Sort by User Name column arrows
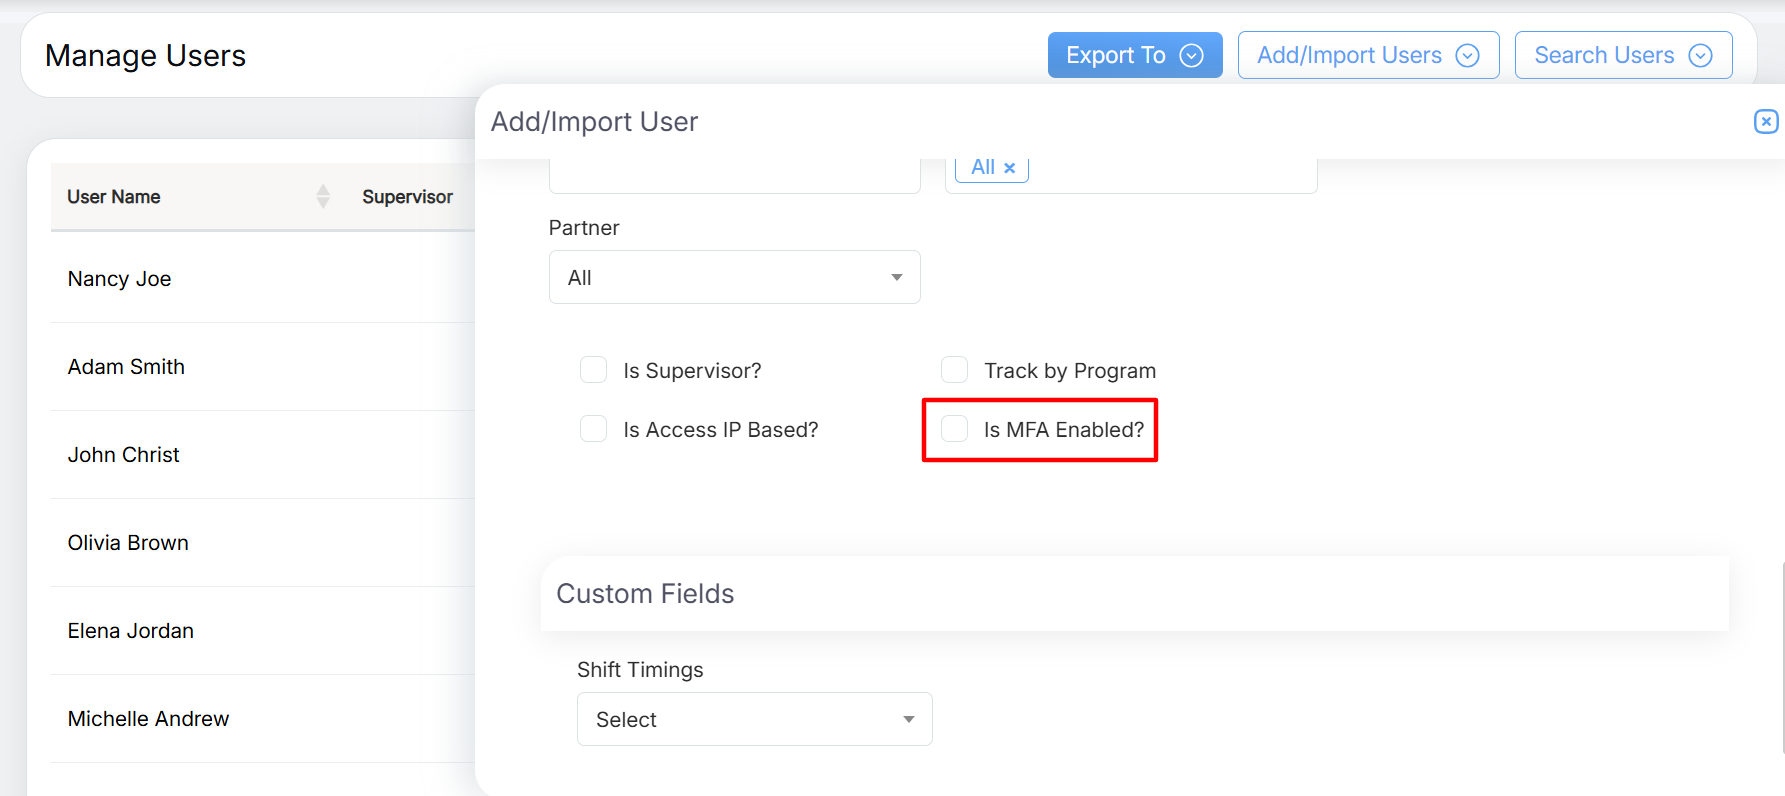Viewport: 1785px width, 796px height. point(323,197)
